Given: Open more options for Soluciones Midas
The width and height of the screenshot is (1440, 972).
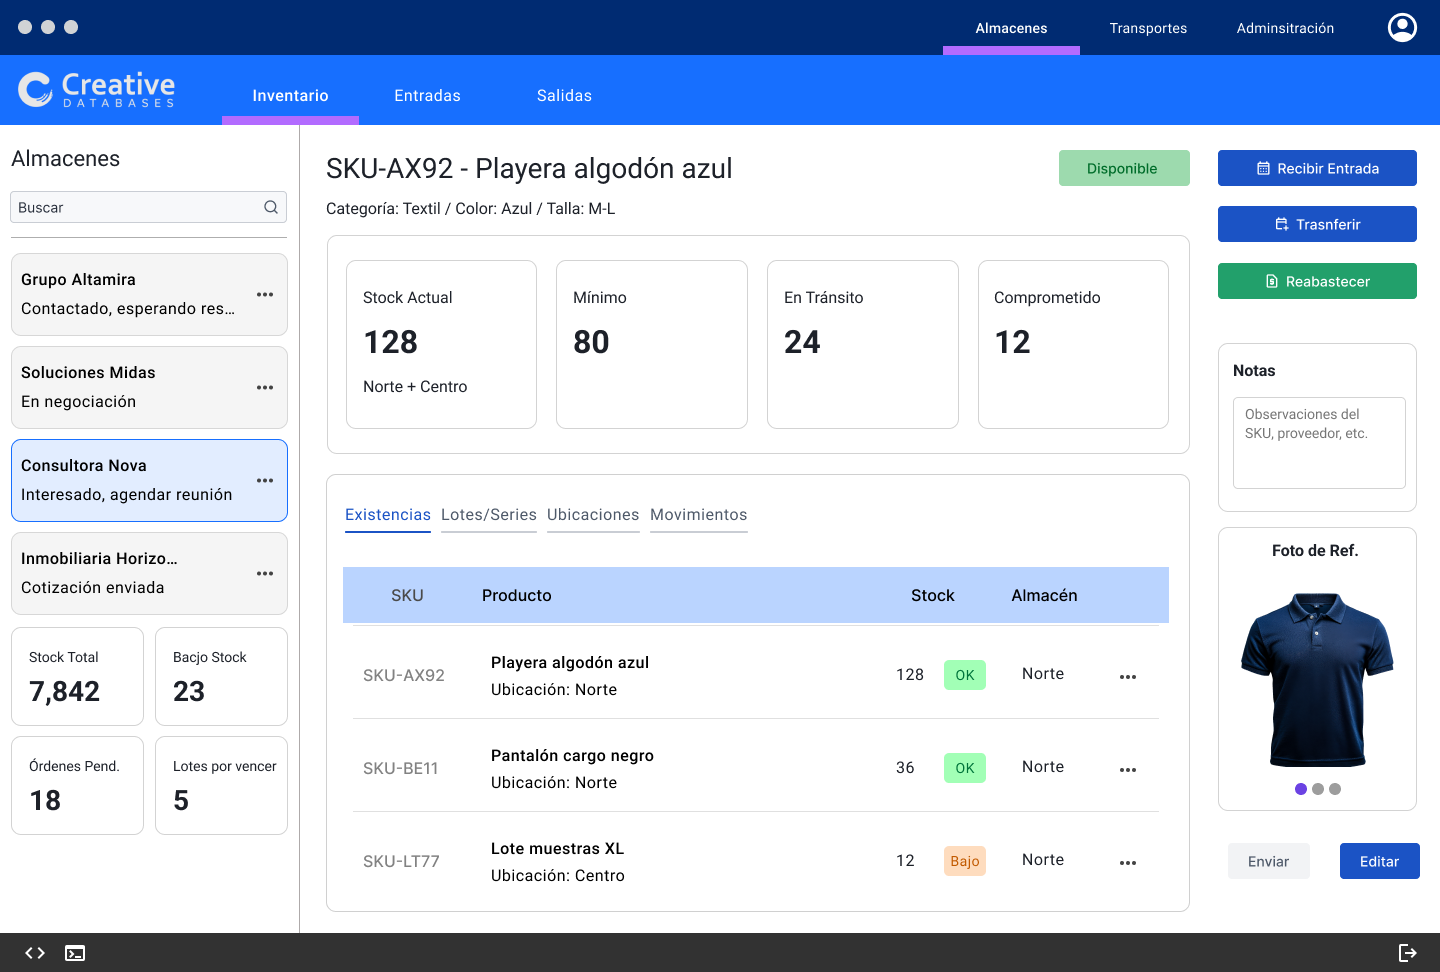Looking at the screenshot, I should point(265,387).
